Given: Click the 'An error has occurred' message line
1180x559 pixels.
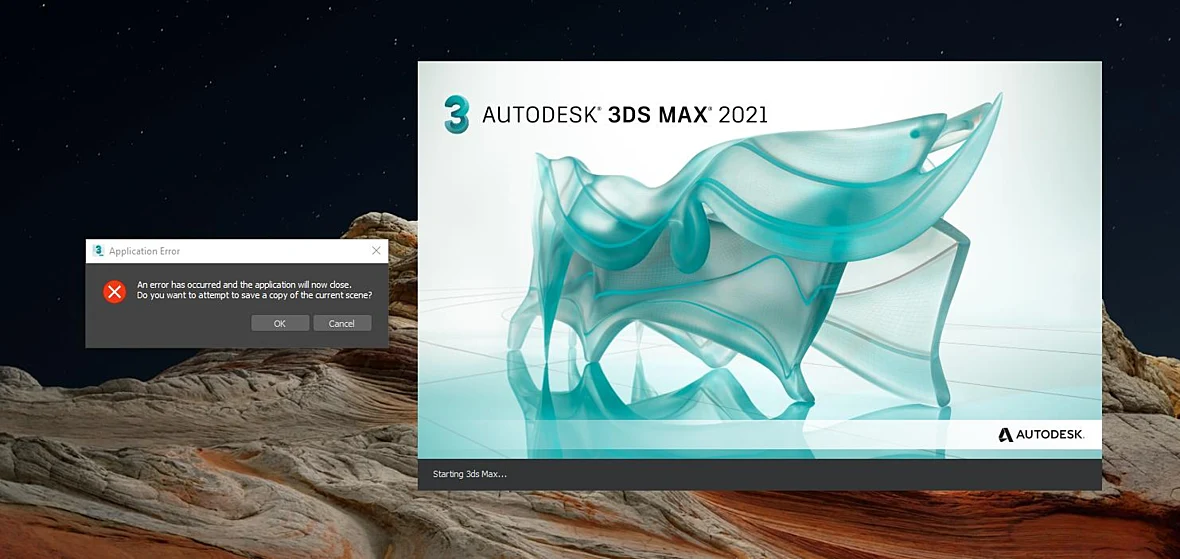Looking at the screenshot, I should pos(245,284).
